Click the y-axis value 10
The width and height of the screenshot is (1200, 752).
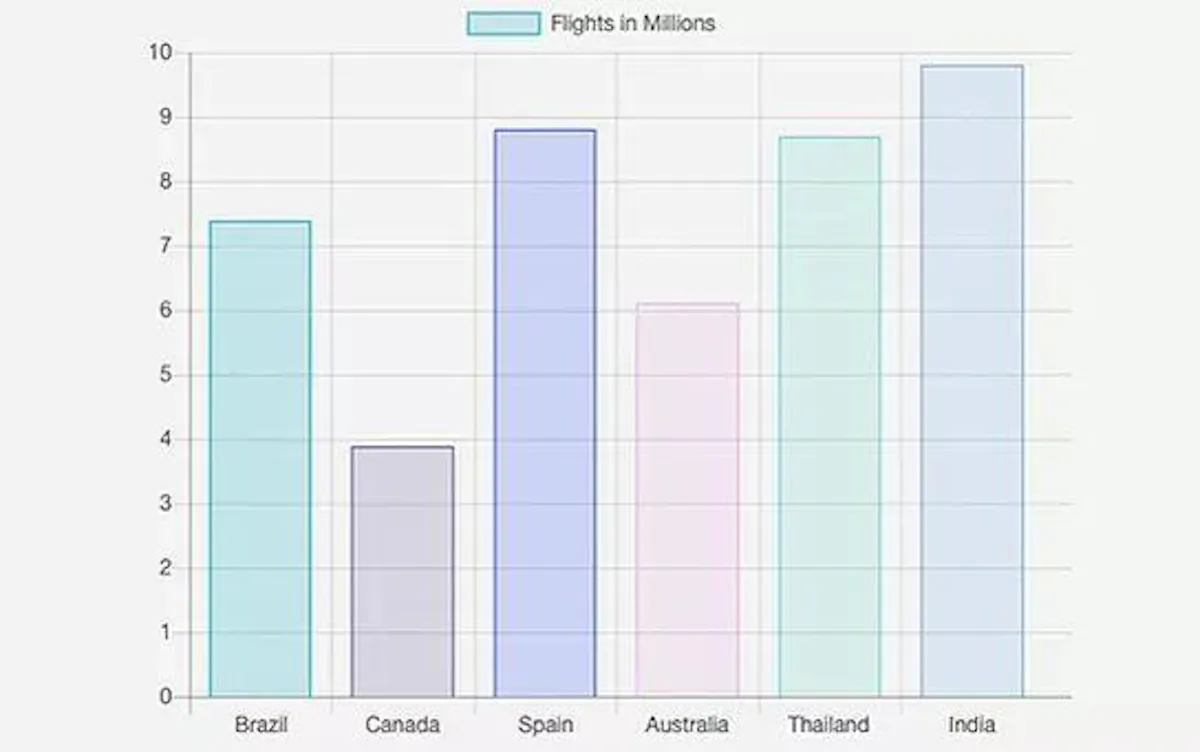[x=161, y=53]
